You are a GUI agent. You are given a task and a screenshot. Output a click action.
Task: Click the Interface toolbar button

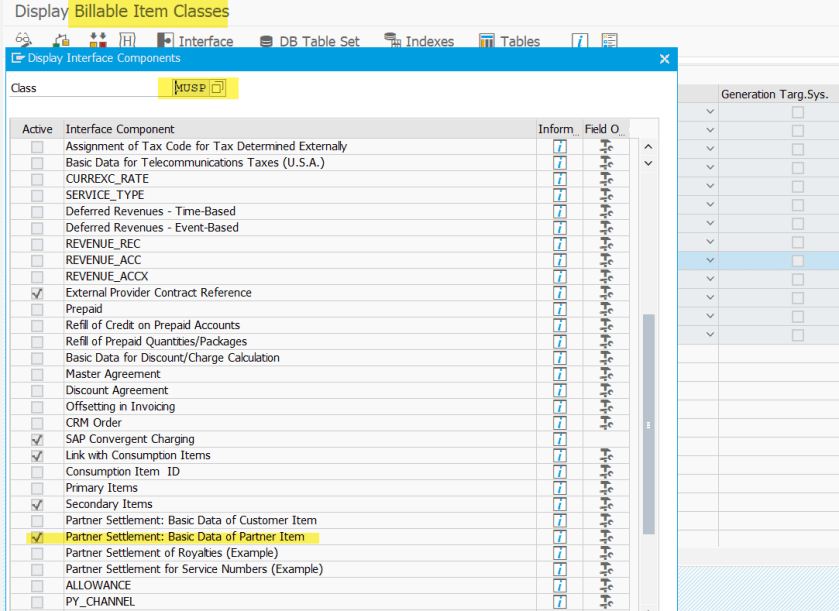click(195, 41)
